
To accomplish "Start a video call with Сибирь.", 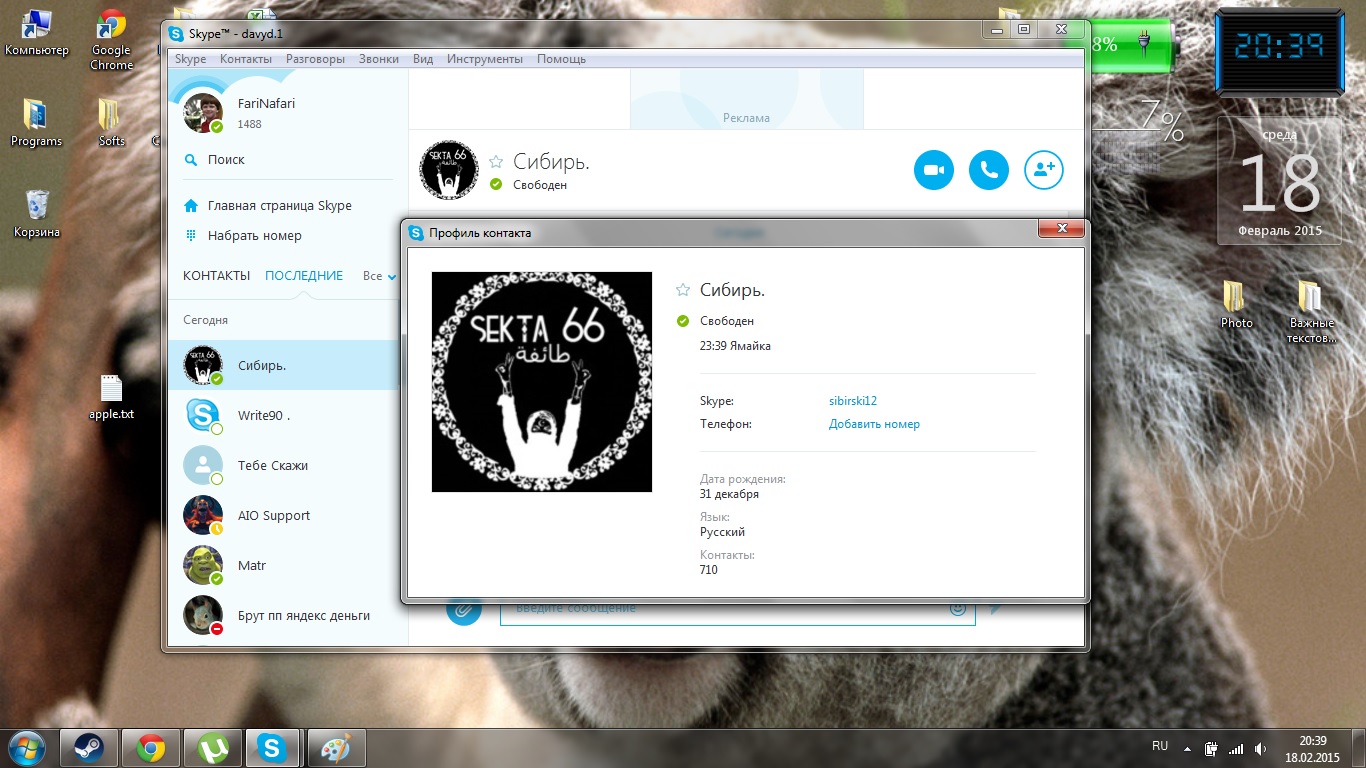I will pos(934,170).
